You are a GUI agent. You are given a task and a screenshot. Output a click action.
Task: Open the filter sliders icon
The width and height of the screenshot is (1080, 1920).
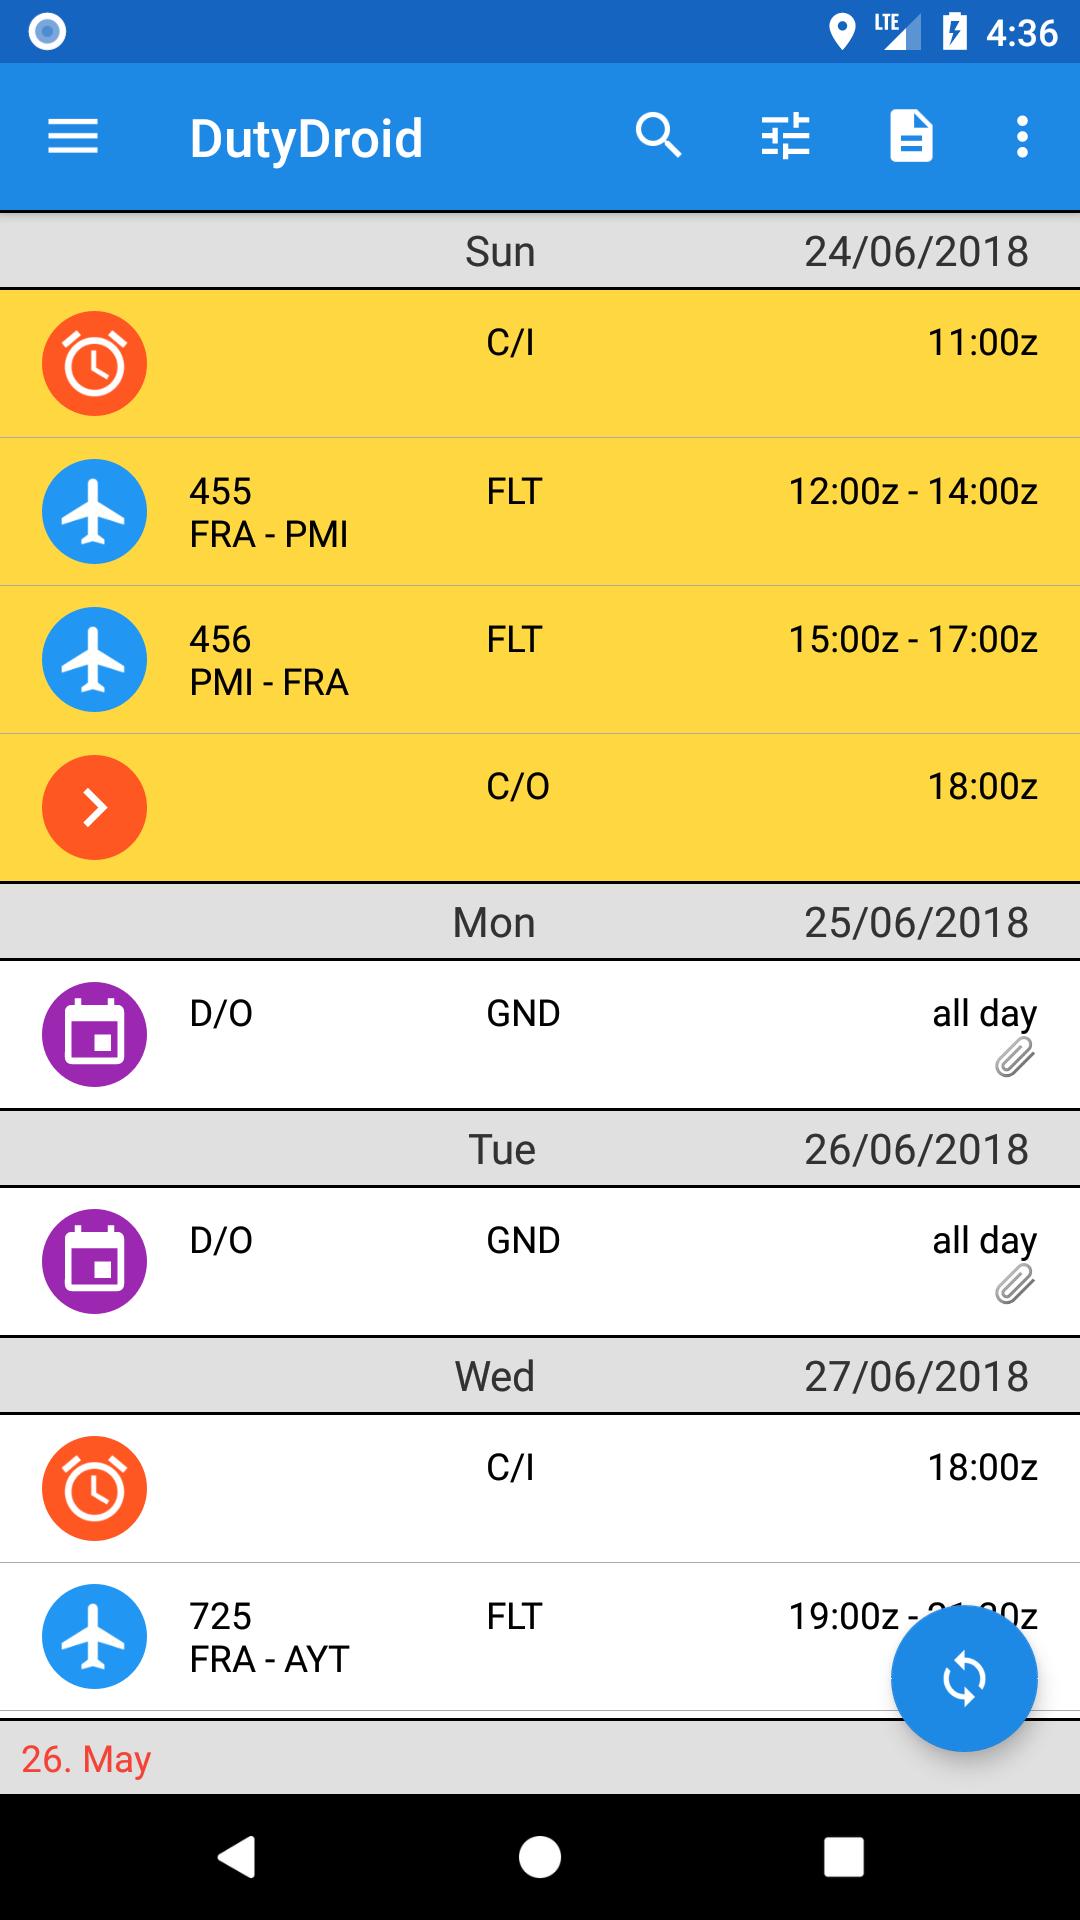point(786,137)
